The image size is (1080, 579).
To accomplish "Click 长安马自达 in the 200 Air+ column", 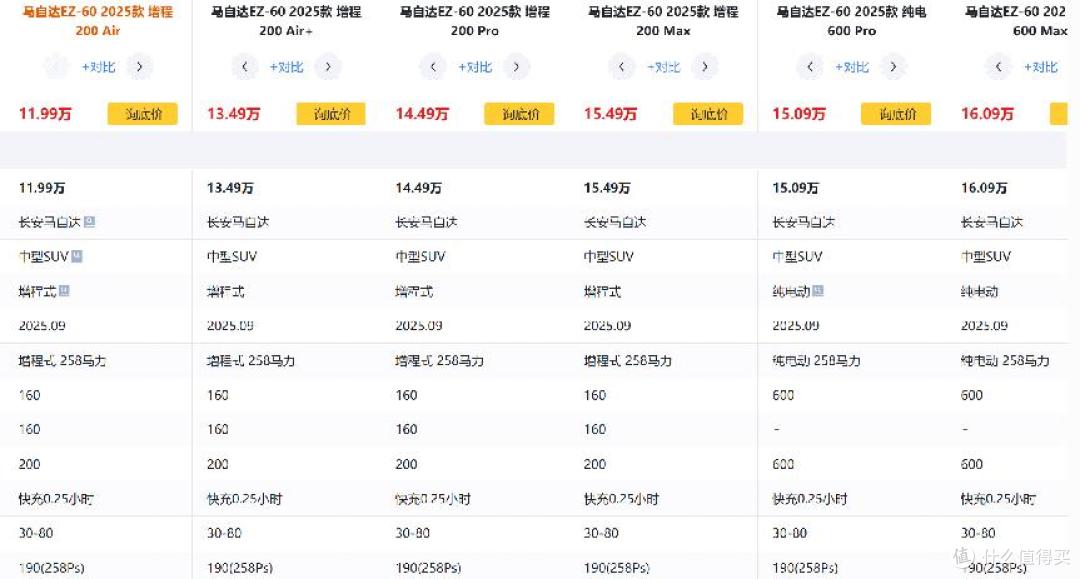I will [x=238, y=222].
